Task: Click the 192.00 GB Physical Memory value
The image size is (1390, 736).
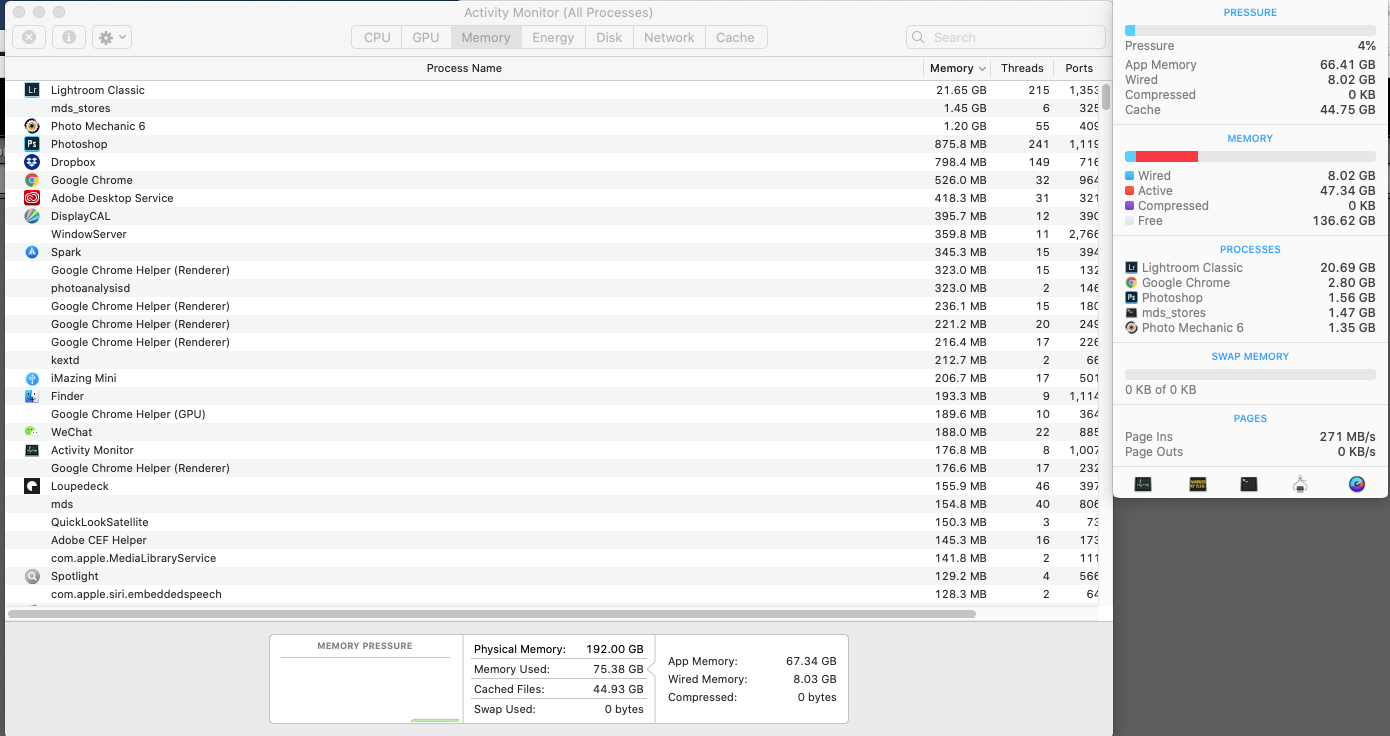Action: (x=615, y=649)
